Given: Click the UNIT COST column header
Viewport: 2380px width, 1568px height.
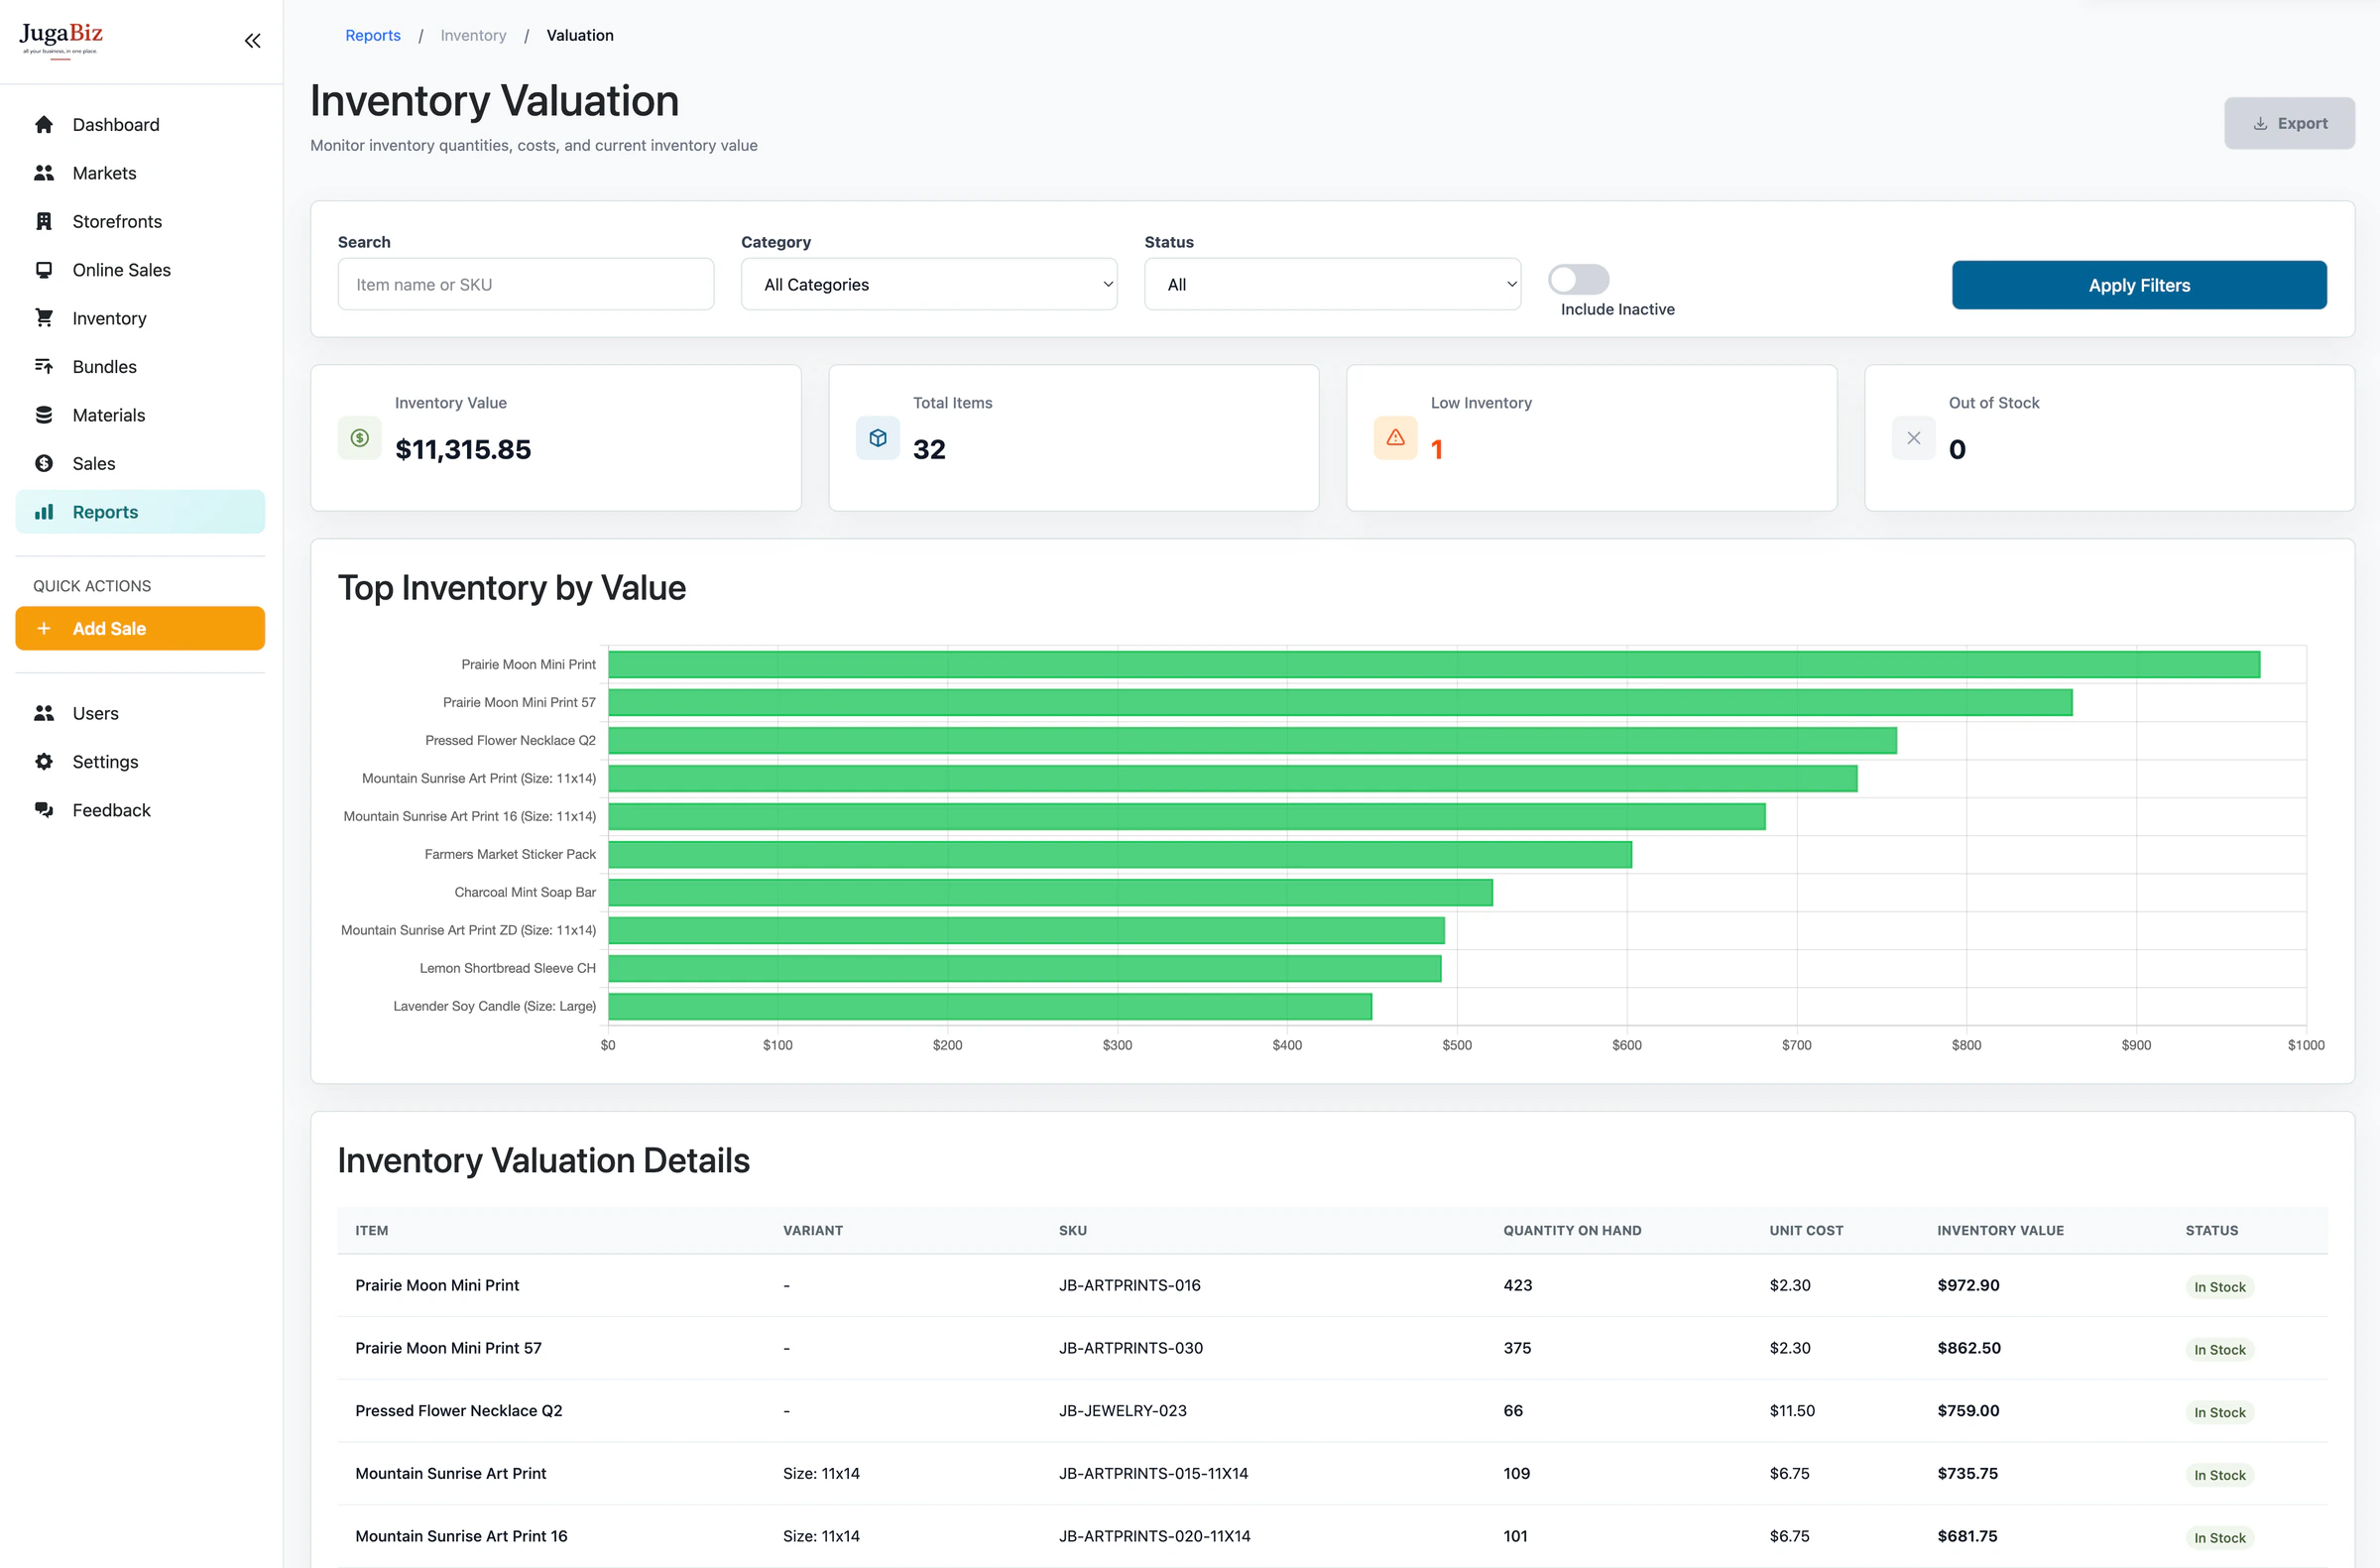Looking at the screenshot, I should [x=1806, y=1231].
